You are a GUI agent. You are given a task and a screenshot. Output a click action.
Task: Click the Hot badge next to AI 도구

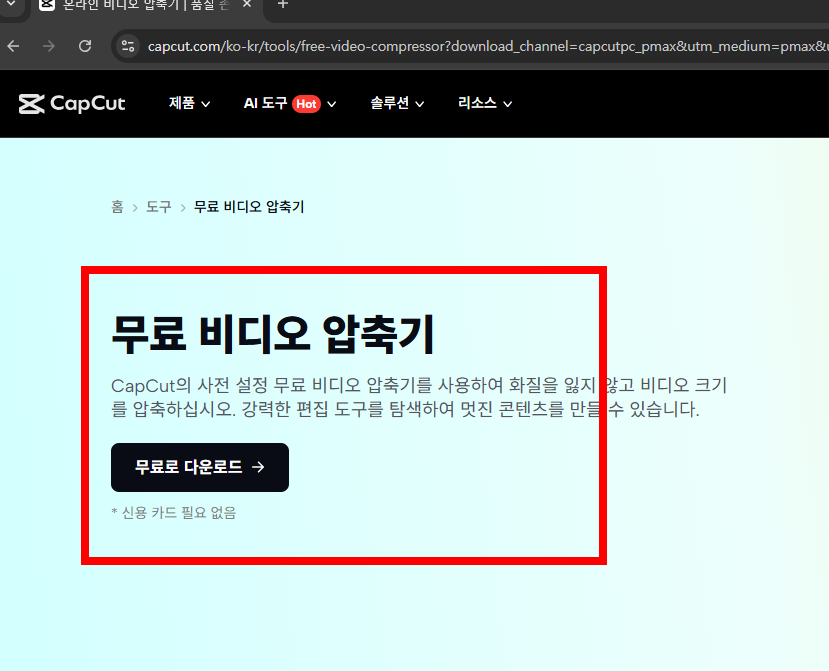(x=305, y=103)
